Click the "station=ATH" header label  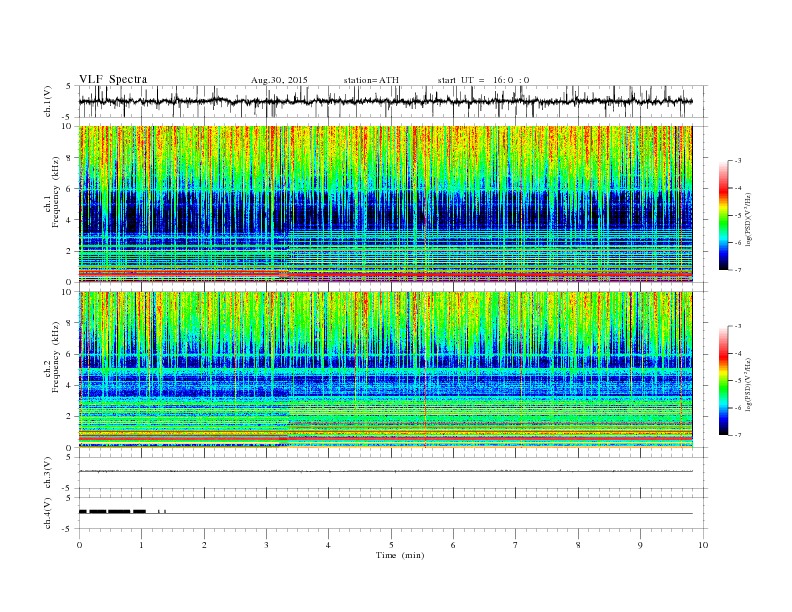(371, 80)
